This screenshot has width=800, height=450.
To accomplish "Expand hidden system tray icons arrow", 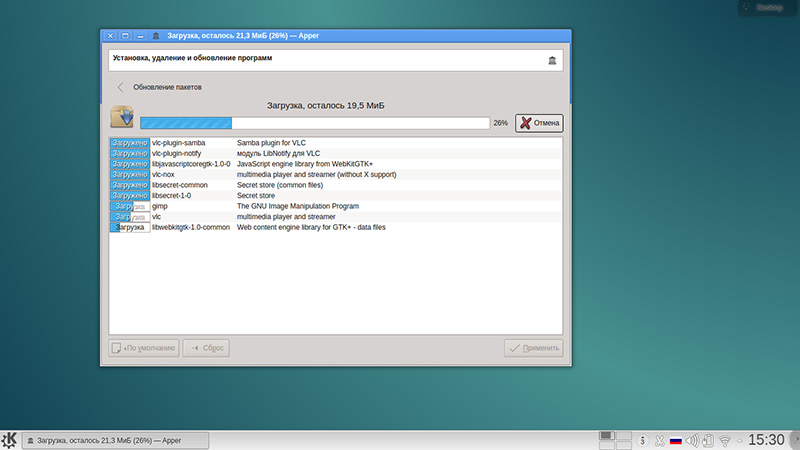I will click(x=739, y=441).
